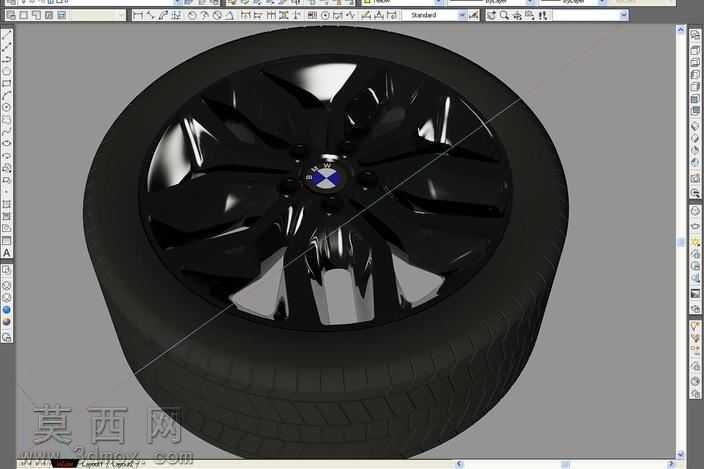The height and width of the screenshot is (469, 704).
Task: Convert Object to Viewport icon
Action: click(x=48, y=16)
